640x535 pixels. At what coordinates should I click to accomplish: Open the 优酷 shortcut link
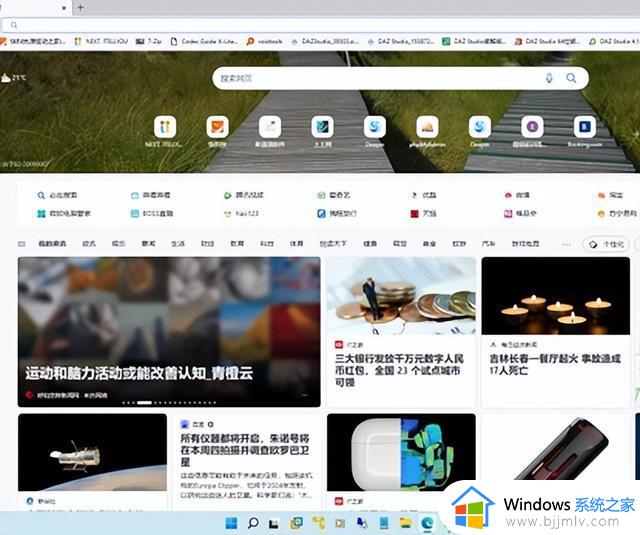423,195
